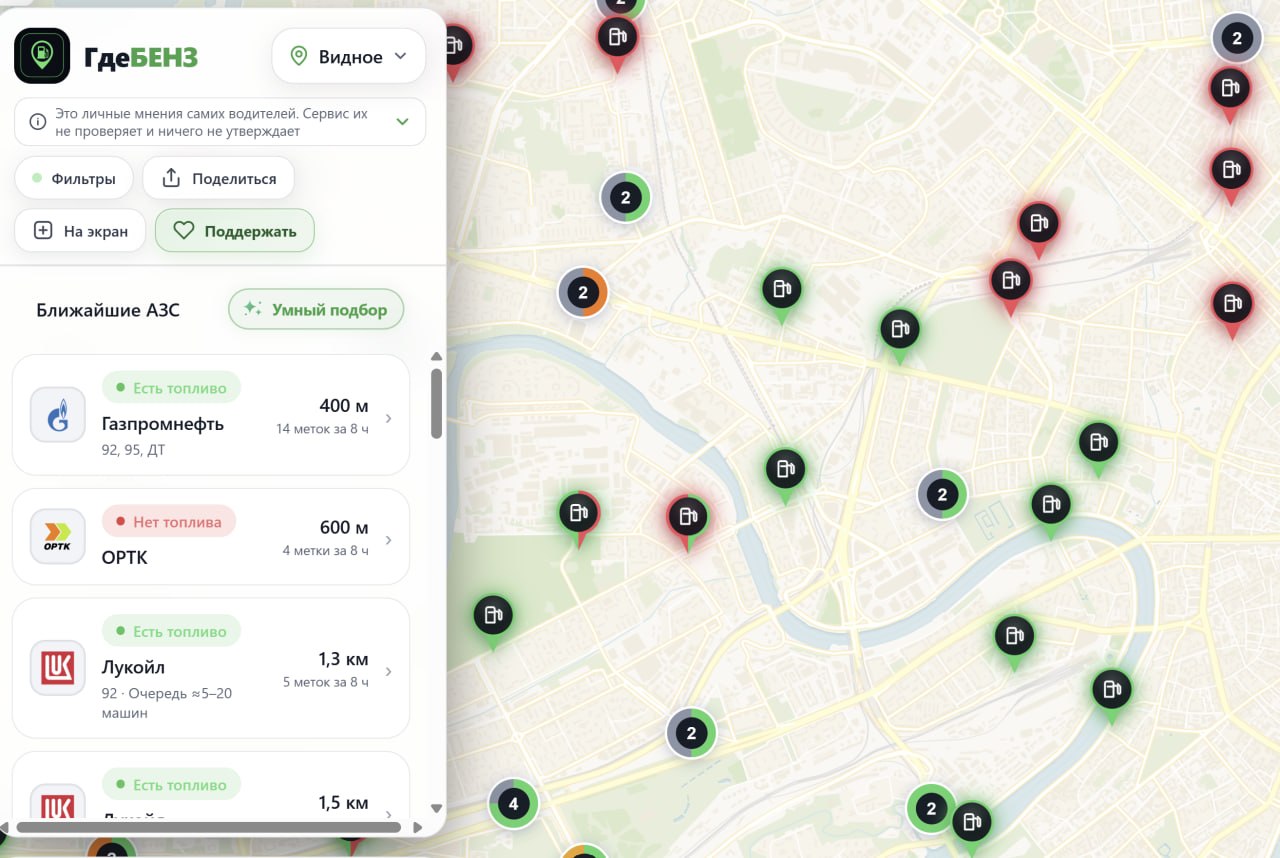Launch the Умный подбор smart selection
The height and width of the screenshot is (858, 1280).
point(316,310)
